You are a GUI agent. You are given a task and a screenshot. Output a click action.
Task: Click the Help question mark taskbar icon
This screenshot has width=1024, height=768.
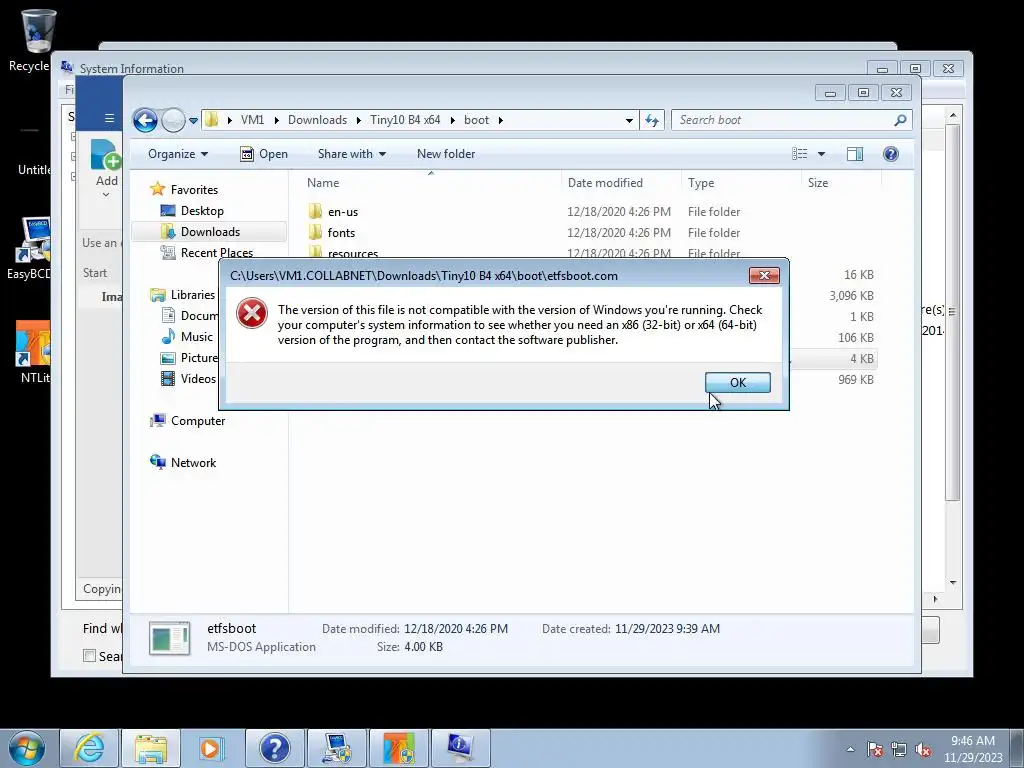pos(274,748)
